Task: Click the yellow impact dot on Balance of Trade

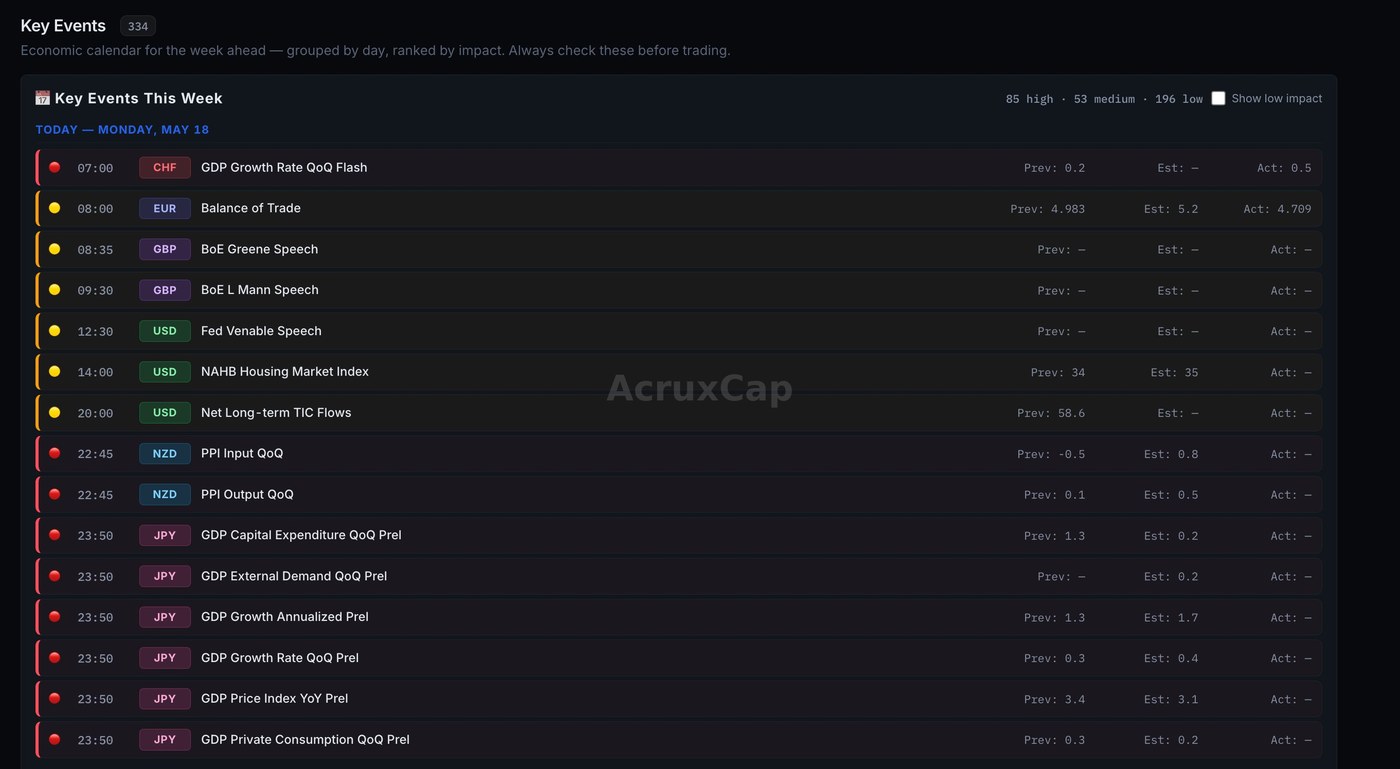Action: (x=55, y=208)
